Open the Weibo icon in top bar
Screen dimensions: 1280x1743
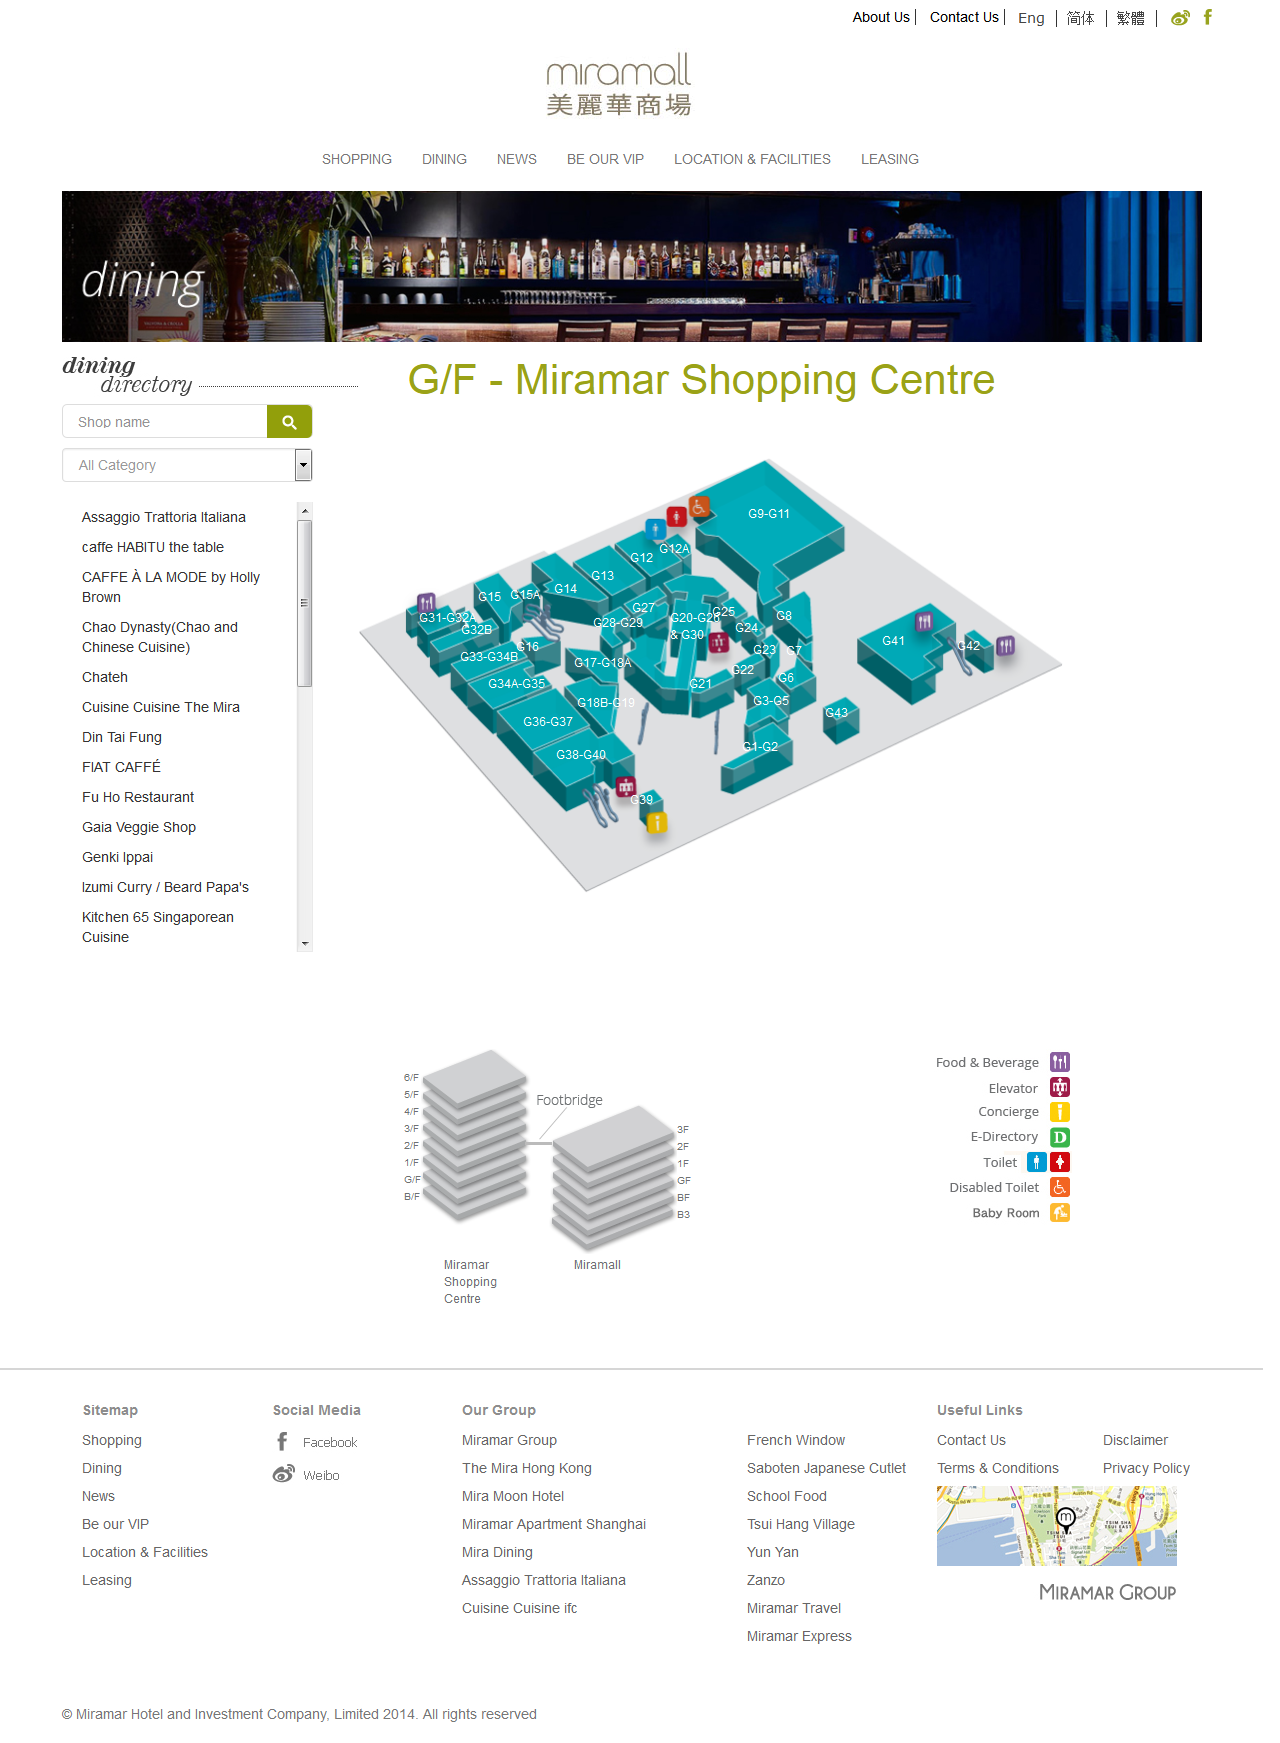[x=1180, y=18]
